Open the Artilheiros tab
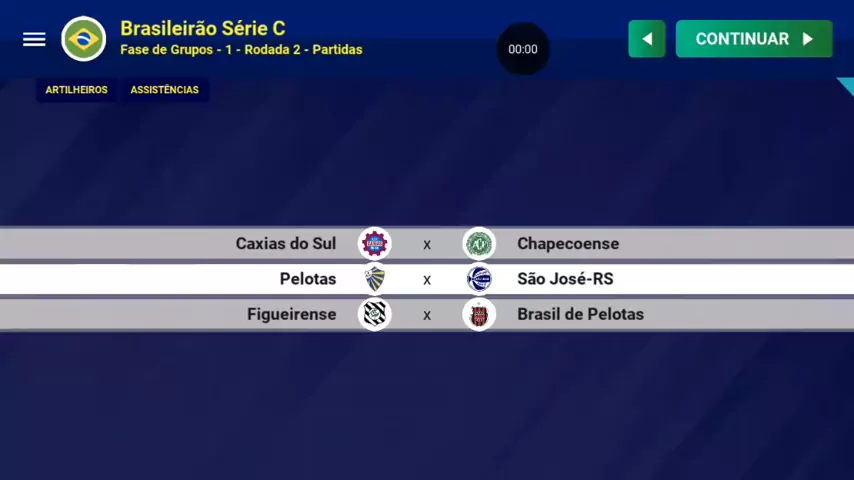Image resolution: width=854 pixels, height=480 pixels. coord(76,90)
